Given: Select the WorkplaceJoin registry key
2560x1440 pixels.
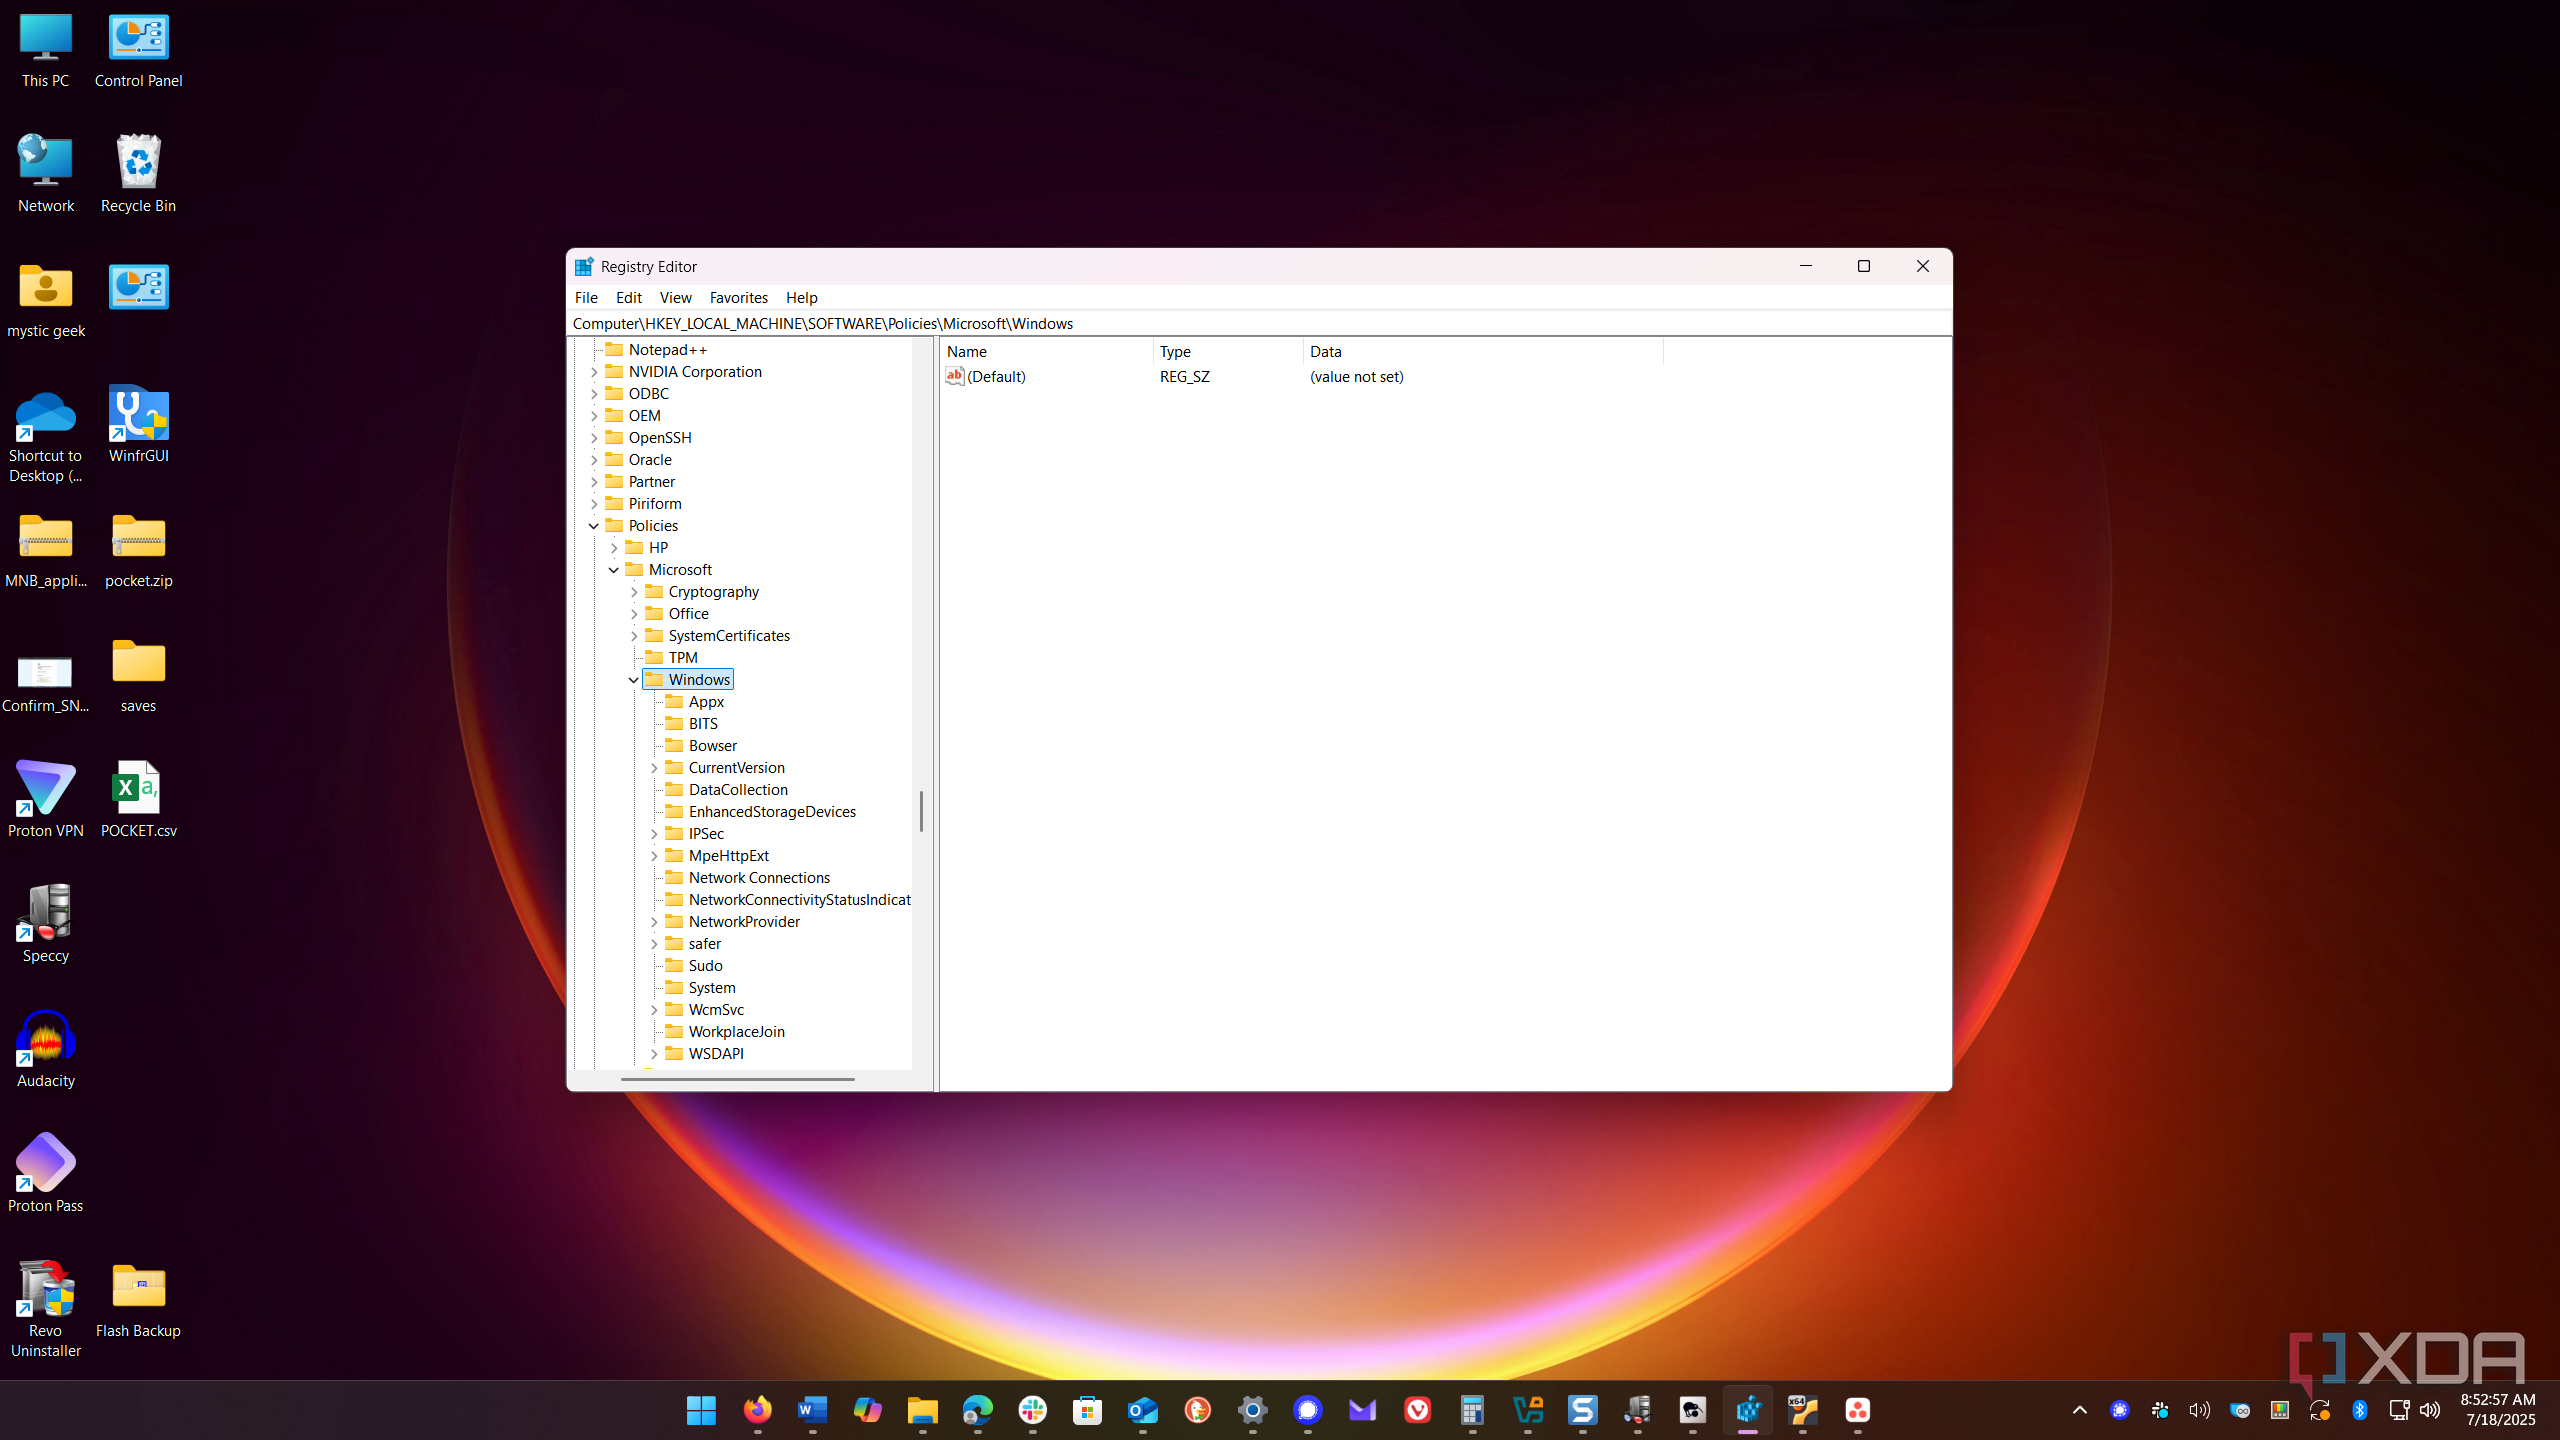Looking at the screenshot, I should [736, 1032].
